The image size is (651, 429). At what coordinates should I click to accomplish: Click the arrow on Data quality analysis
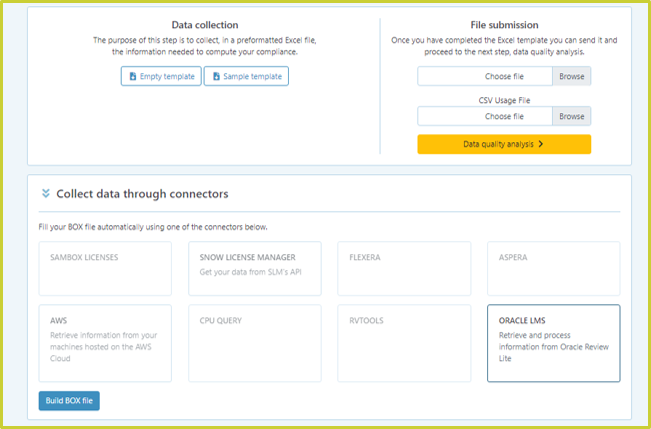point(541,144)
